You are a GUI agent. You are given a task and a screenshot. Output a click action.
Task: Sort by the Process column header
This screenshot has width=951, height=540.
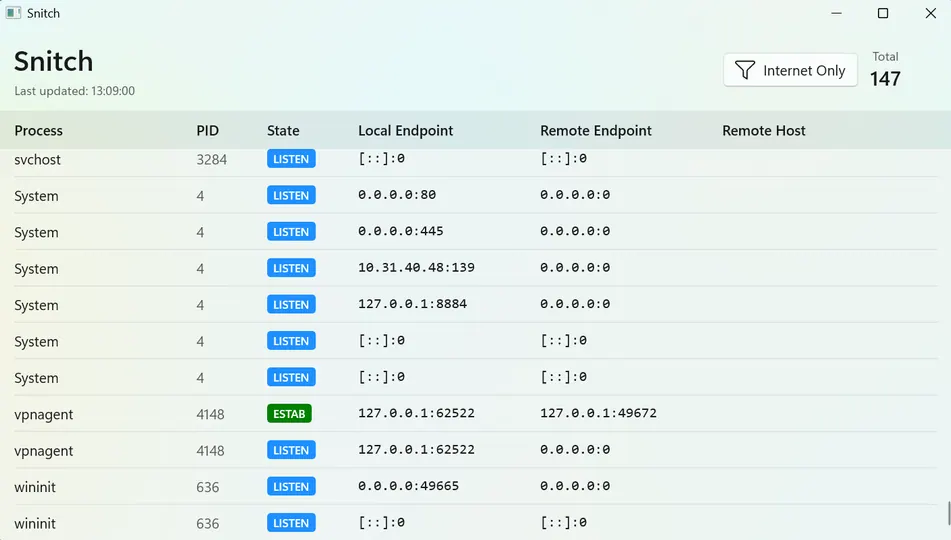tap(38, 130)
